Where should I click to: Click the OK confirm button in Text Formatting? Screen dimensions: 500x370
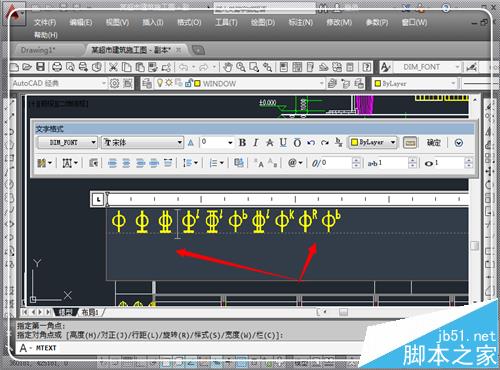pos(434,143)
